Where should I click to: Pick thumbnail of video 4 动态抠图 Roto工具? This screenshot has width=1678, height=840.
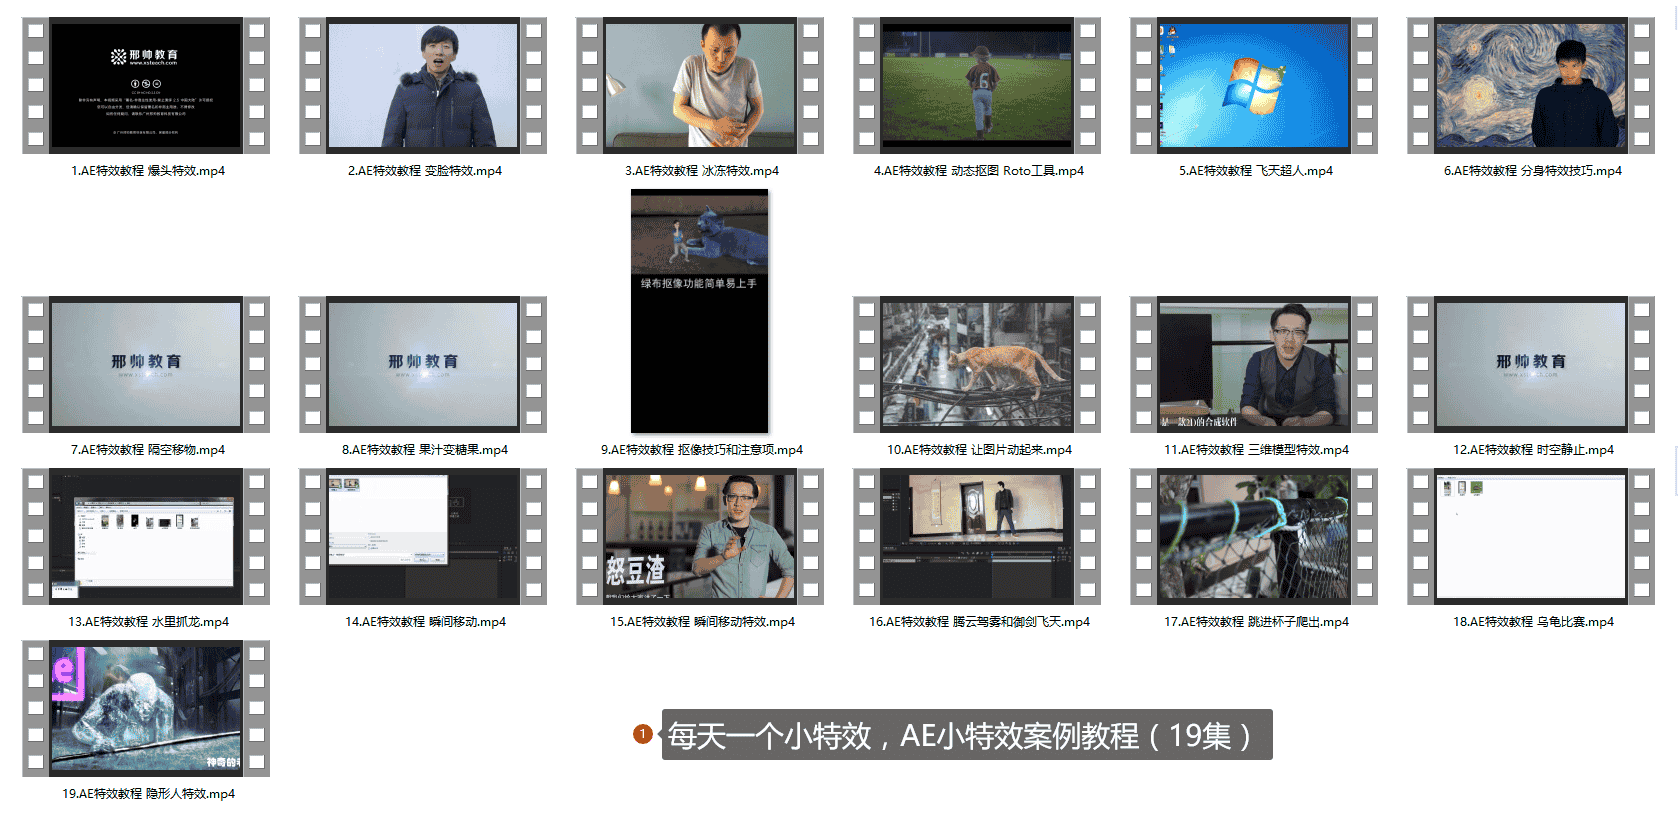coord(977,85)
